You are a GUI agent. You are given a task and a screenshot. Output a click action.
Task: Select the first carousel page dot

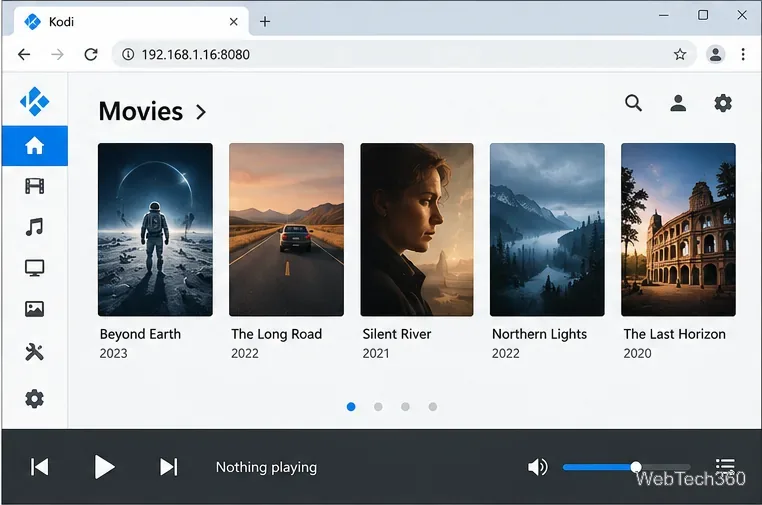[351, 406]
